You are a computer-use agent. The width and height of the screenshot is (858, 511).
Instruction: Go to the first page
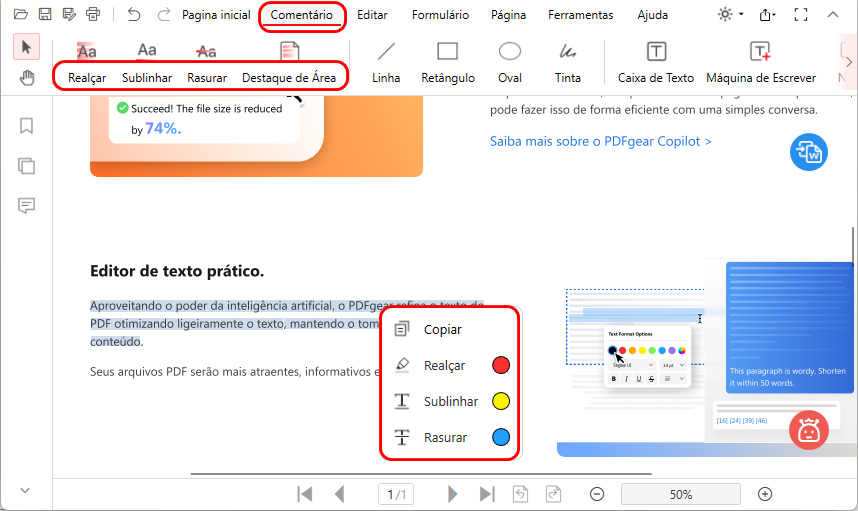pos(305,494)
